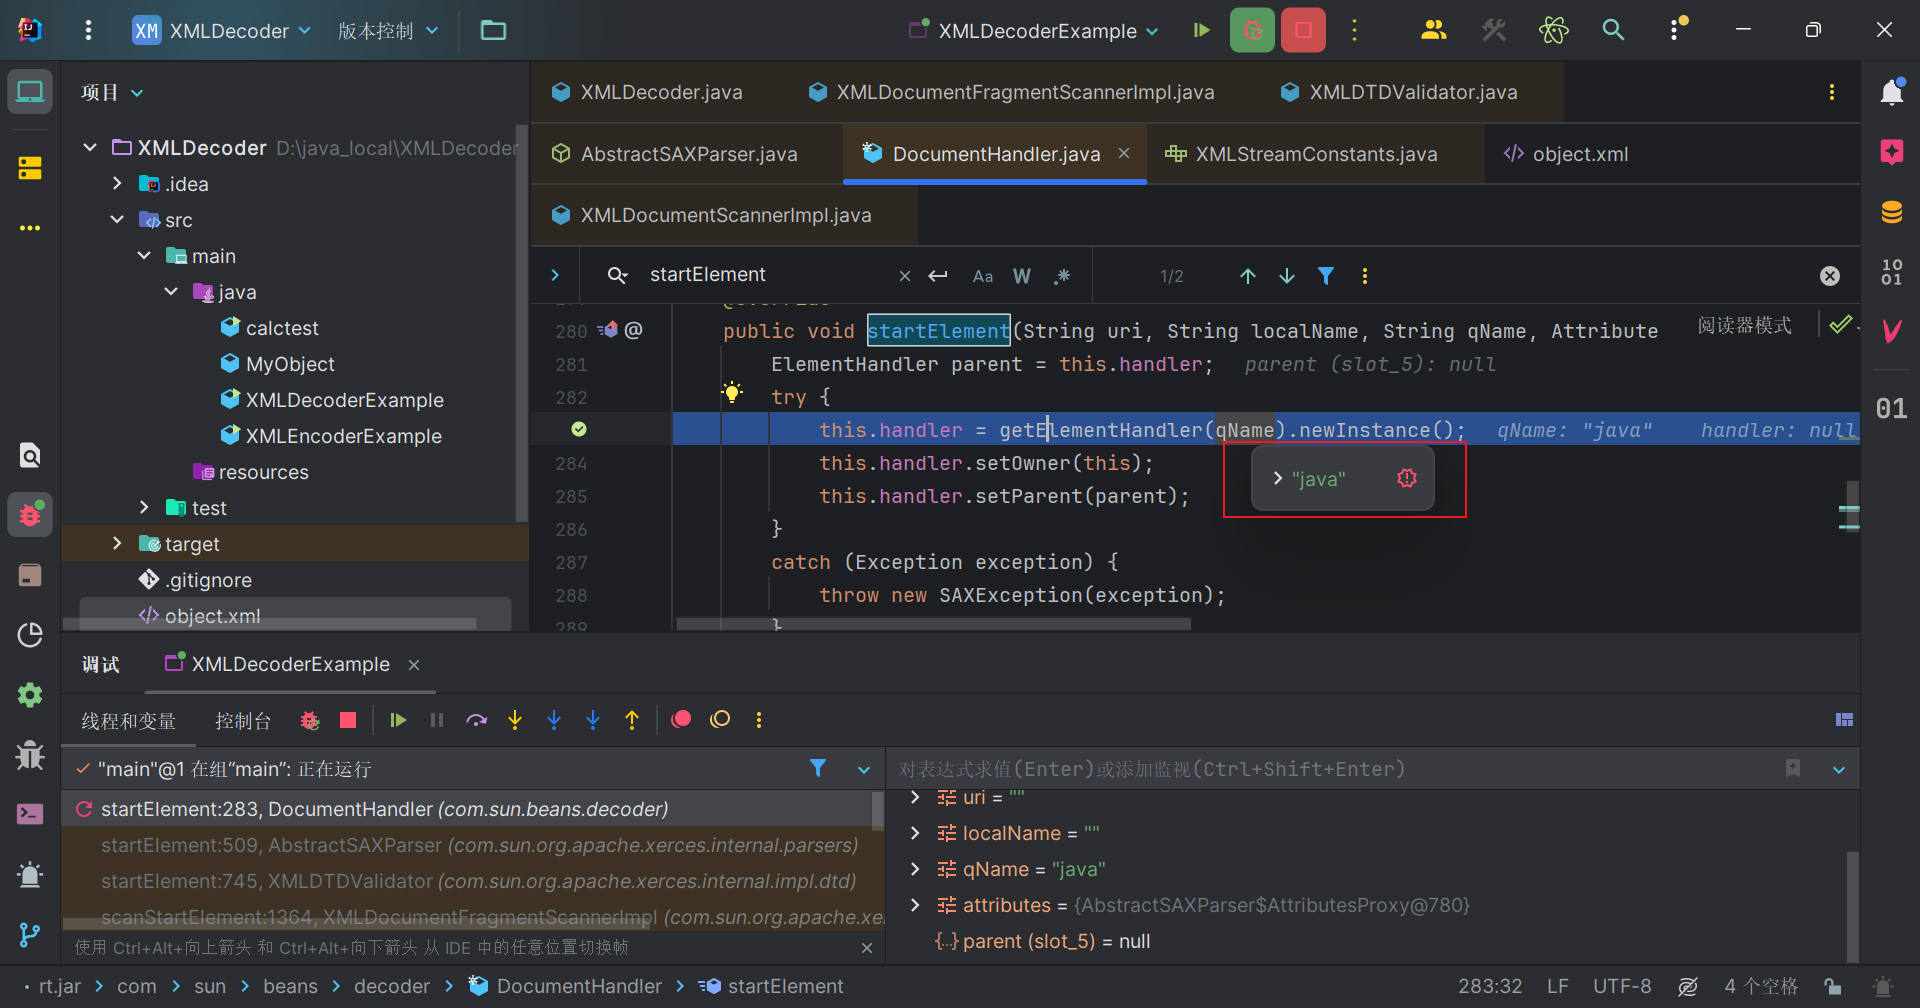Screen dimensions: 1920x1008
Task: Open 项目 view dropdown
Action: point(112,92)
